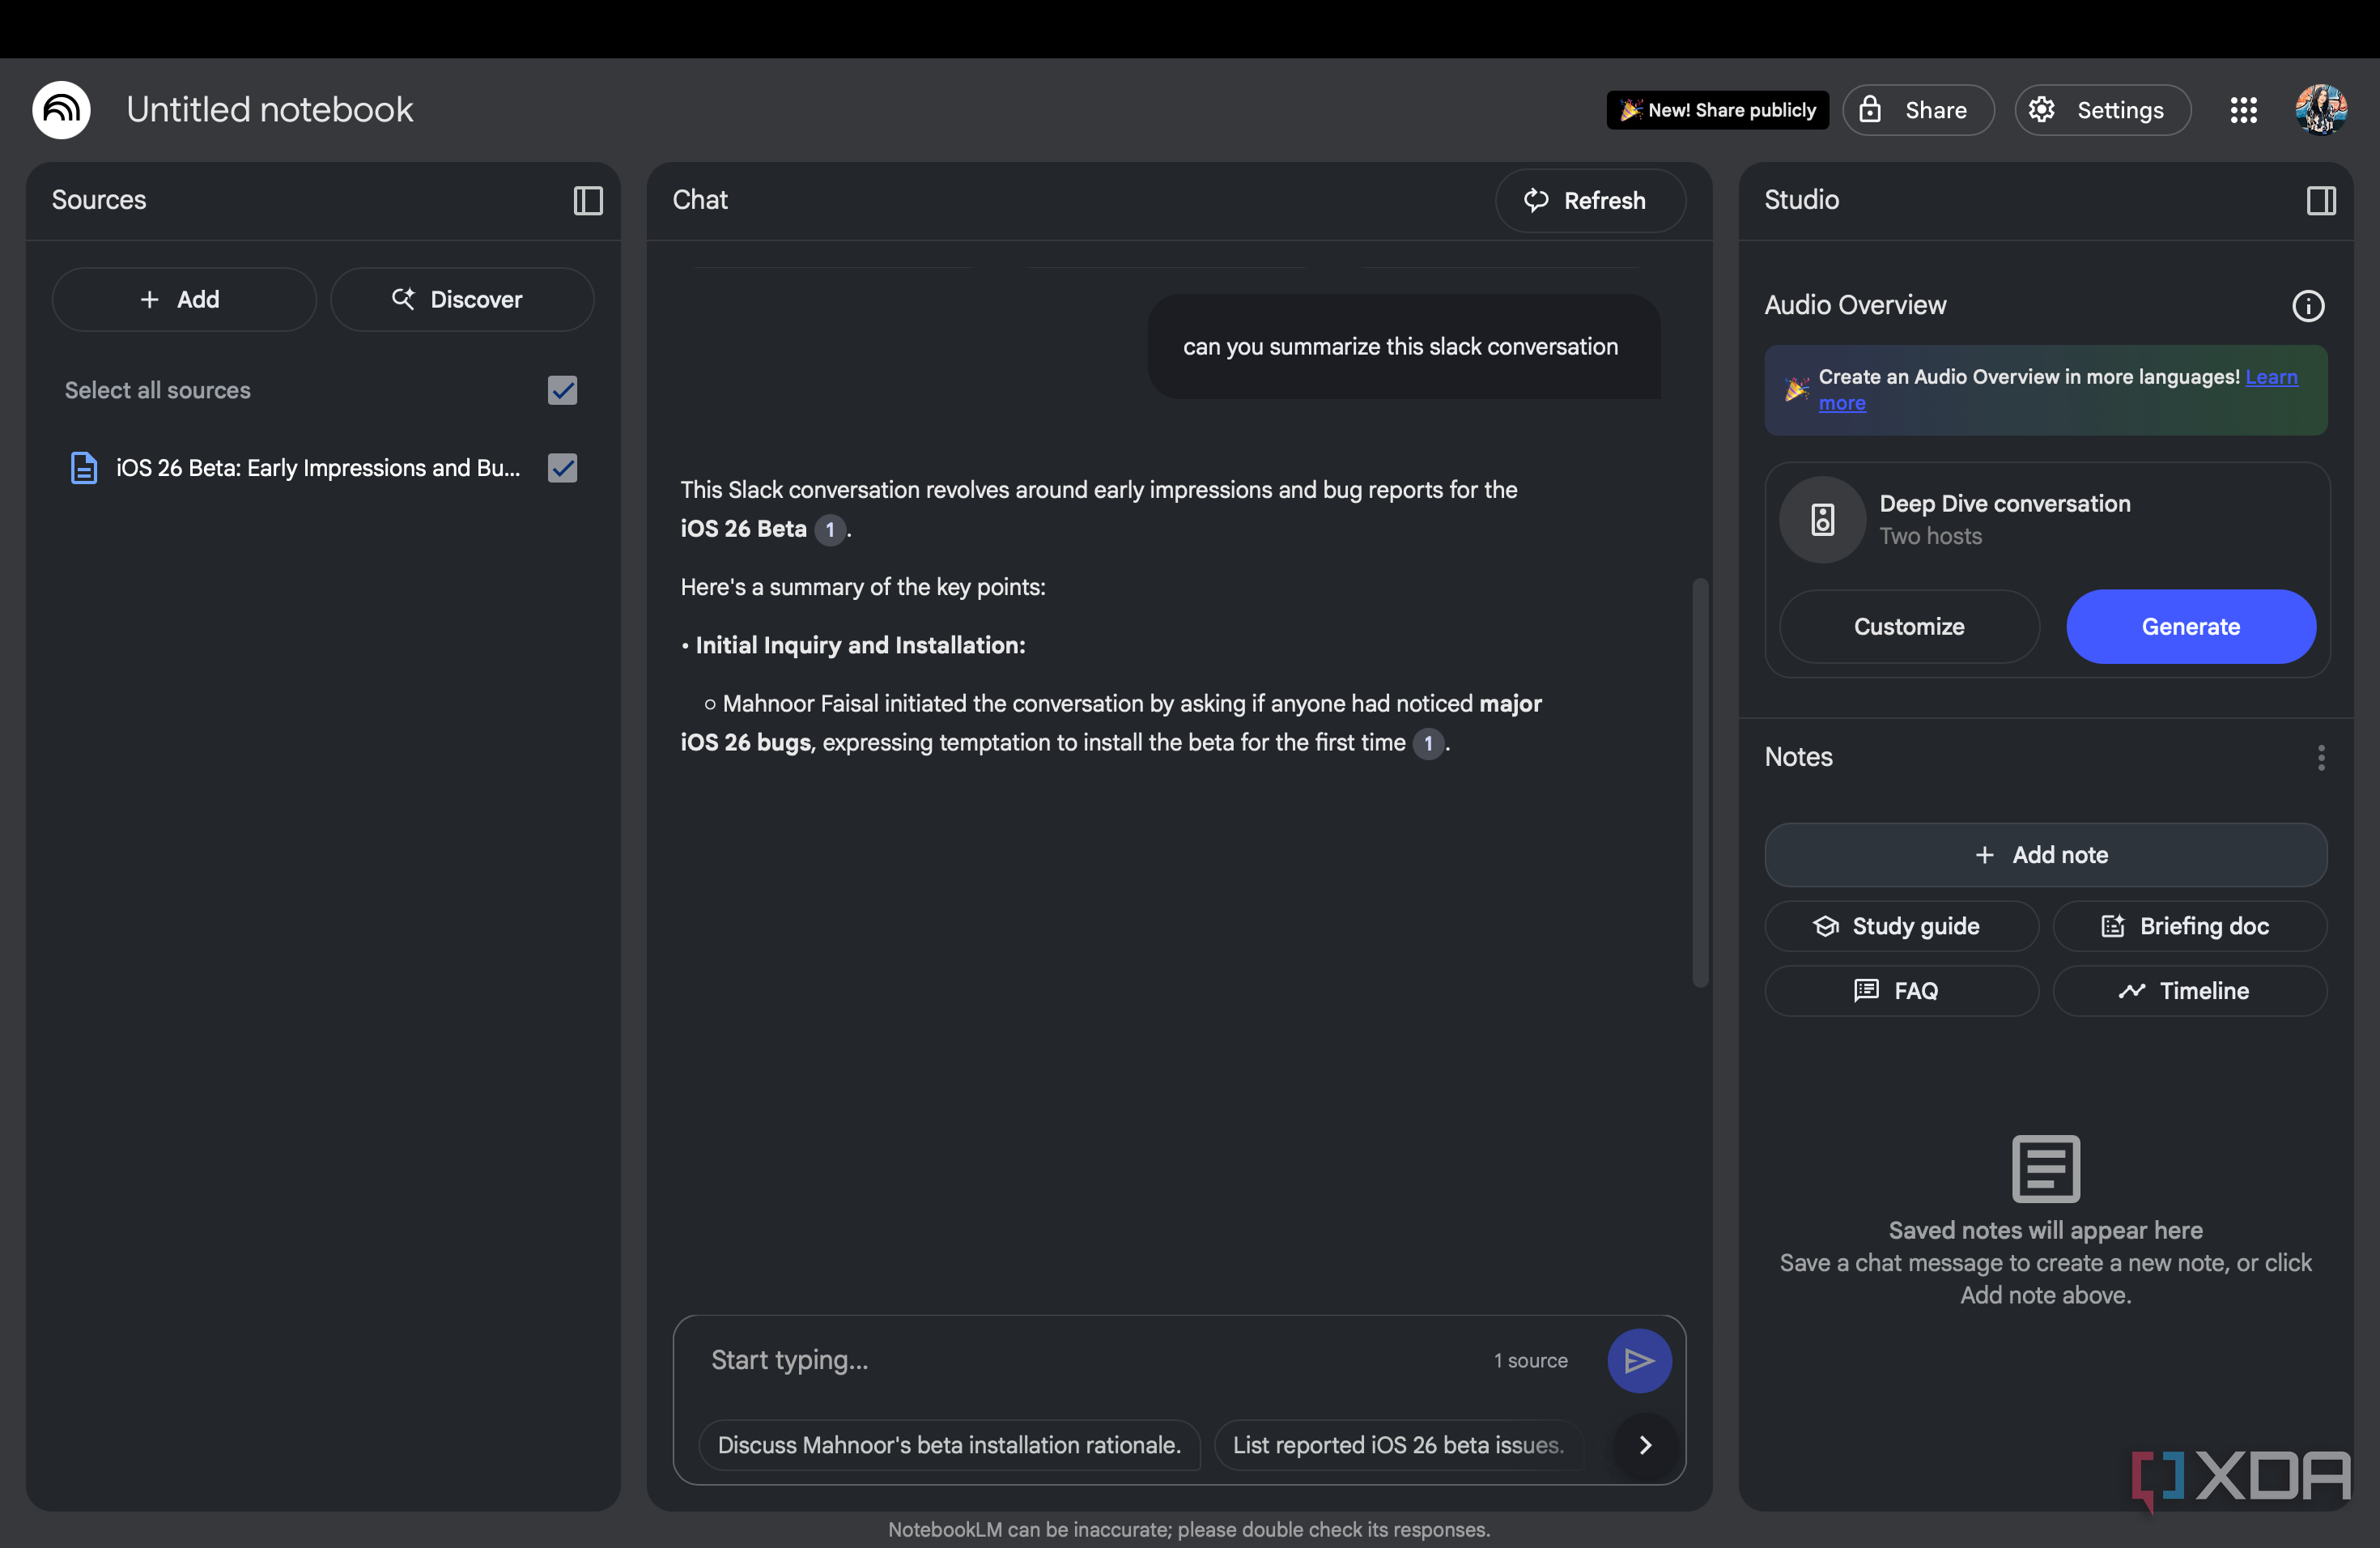Rename the Untitled notebook title

tap(270, 110)
